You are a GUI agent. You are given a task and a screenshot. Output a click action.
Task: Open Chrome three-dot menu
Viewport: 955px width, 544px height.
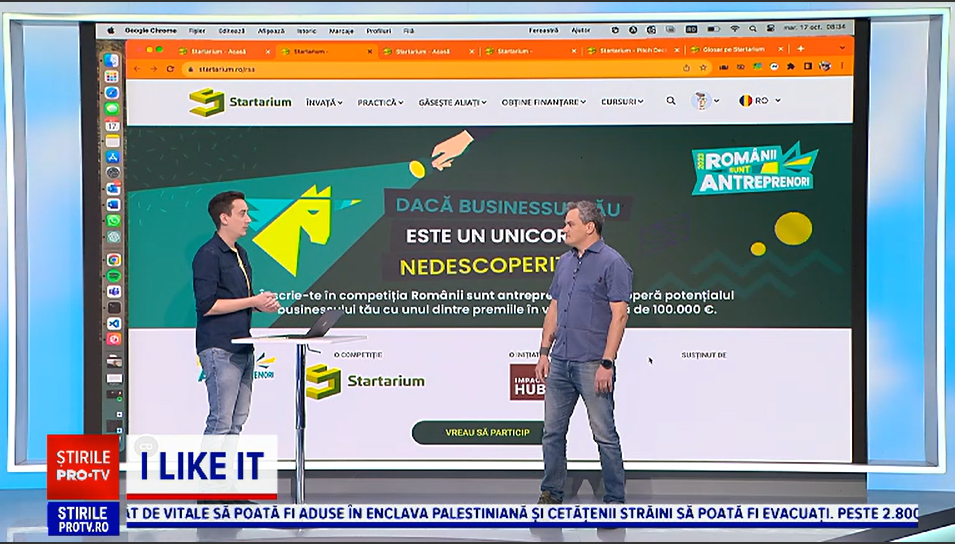click(843, 66)
